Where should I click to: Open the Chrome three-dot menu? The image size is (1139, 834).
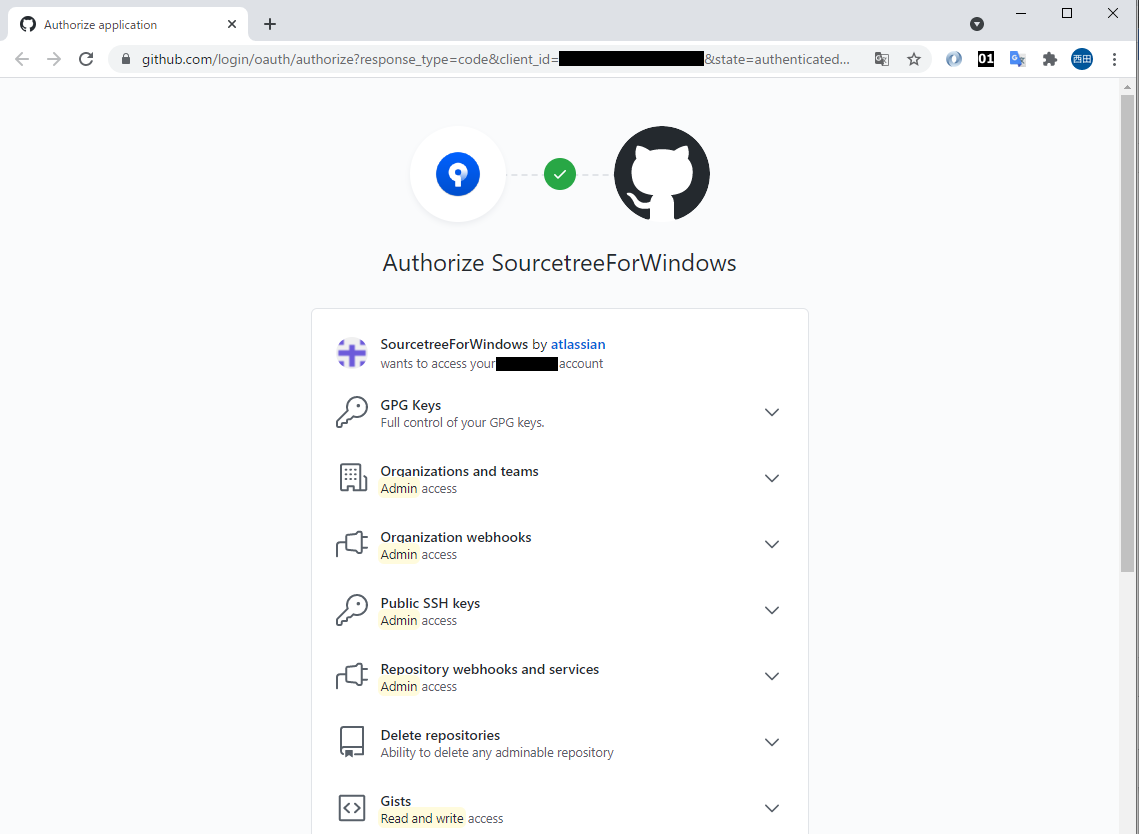[1115, 59]
